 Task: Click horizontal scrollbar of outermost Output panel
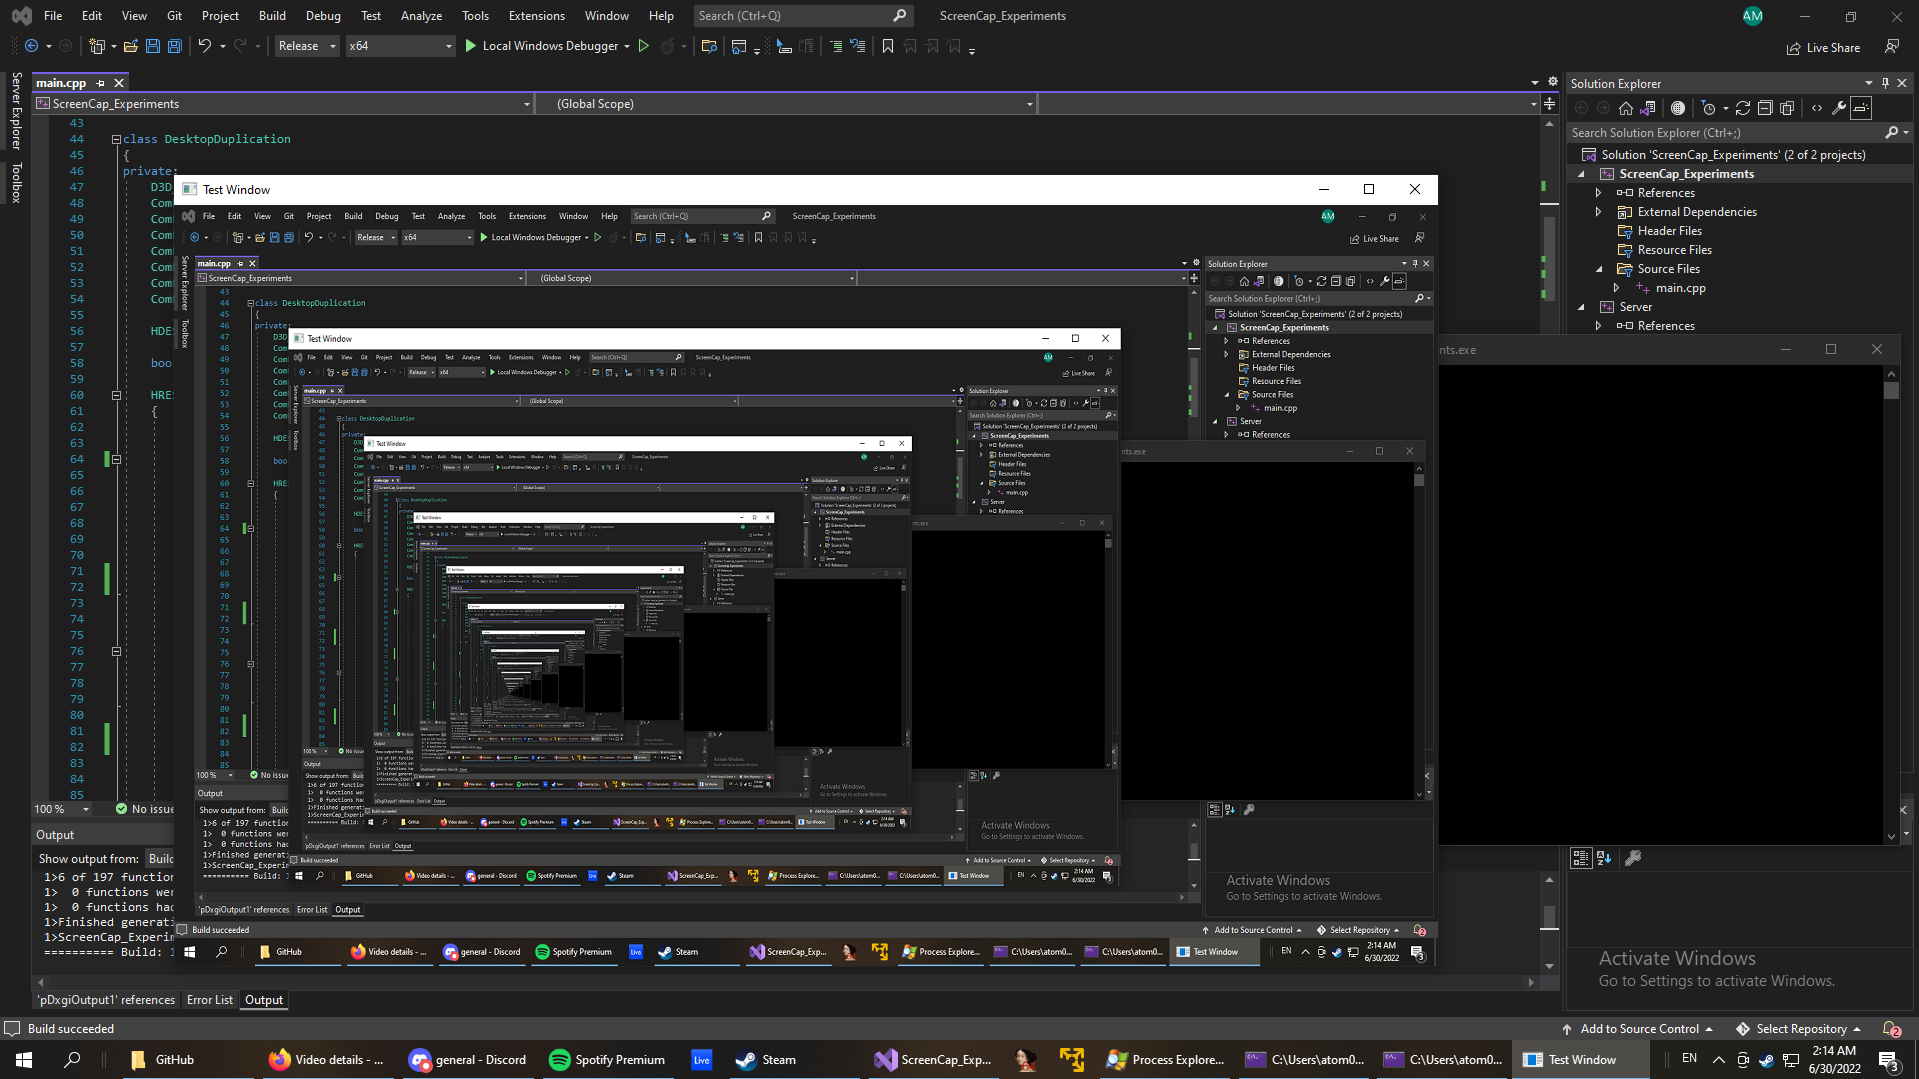pos(785,983)
